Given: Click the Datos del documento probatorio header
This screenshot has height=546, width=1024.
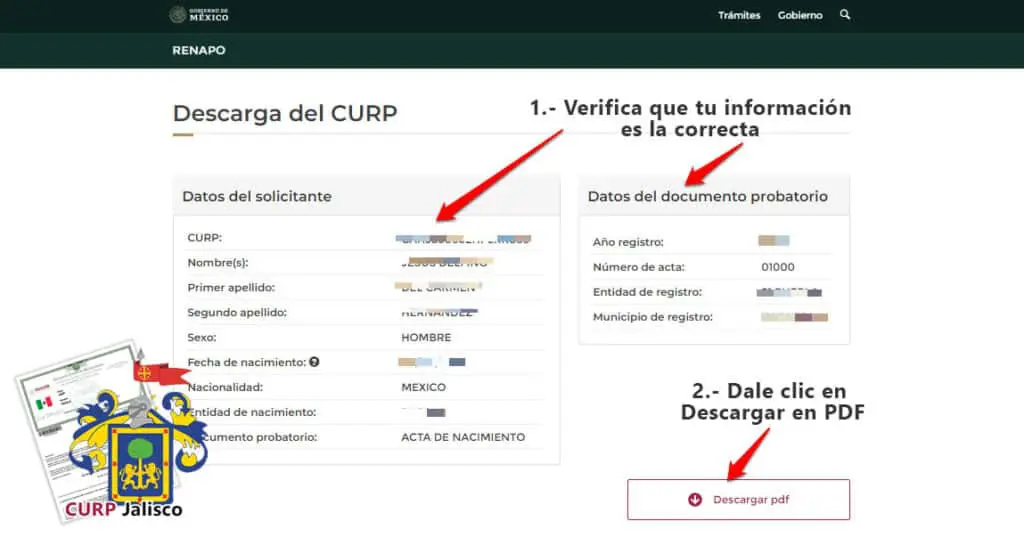Looking at the screenshot, I should tap(714, 196).
